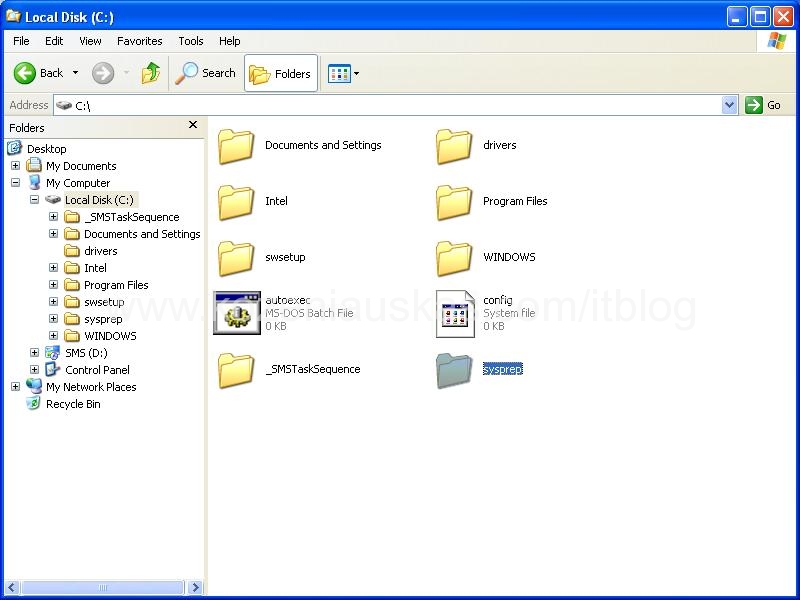Maximize the Local Disk (C:) window
Image resolution: width=800 pixels, height=600 pixels.
click(760, 17)
